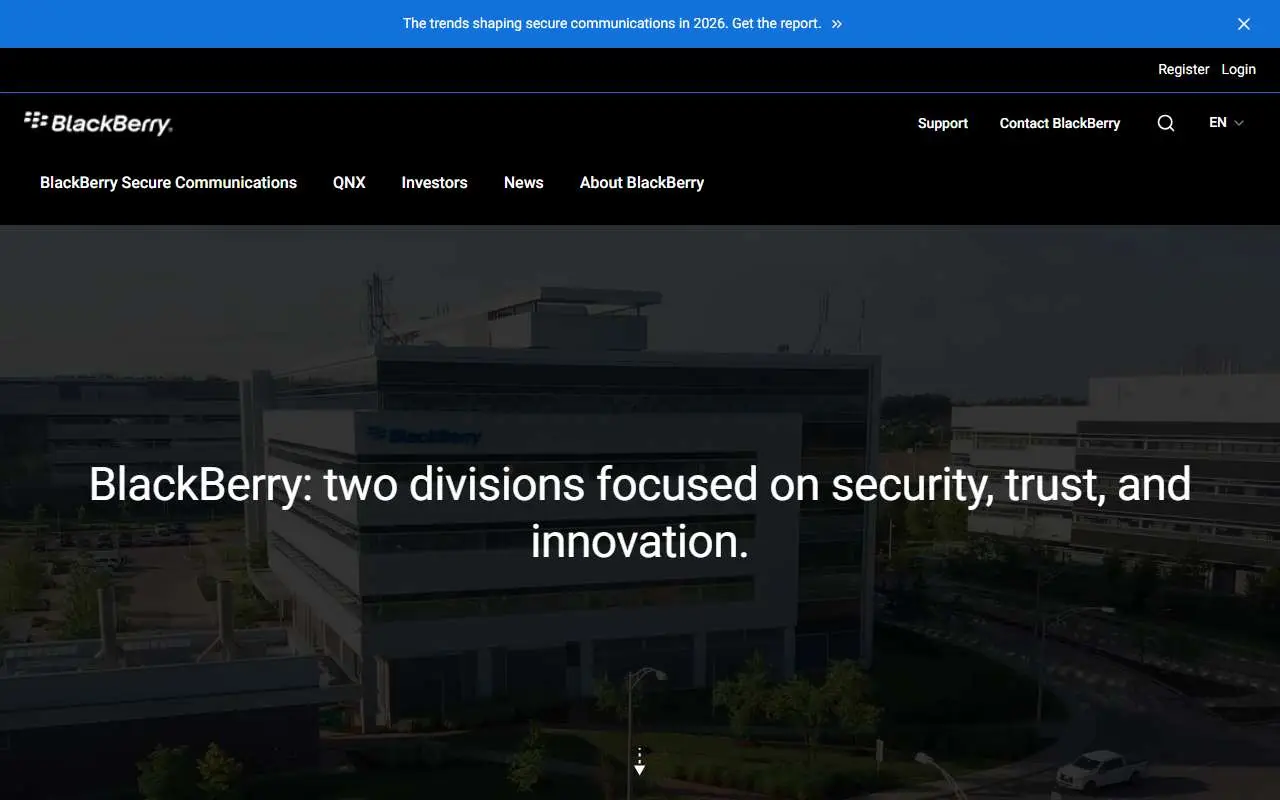Screen dimensions: 1280x800
Task: Expand the EN language dropdown
Action: click(1226, 123)
